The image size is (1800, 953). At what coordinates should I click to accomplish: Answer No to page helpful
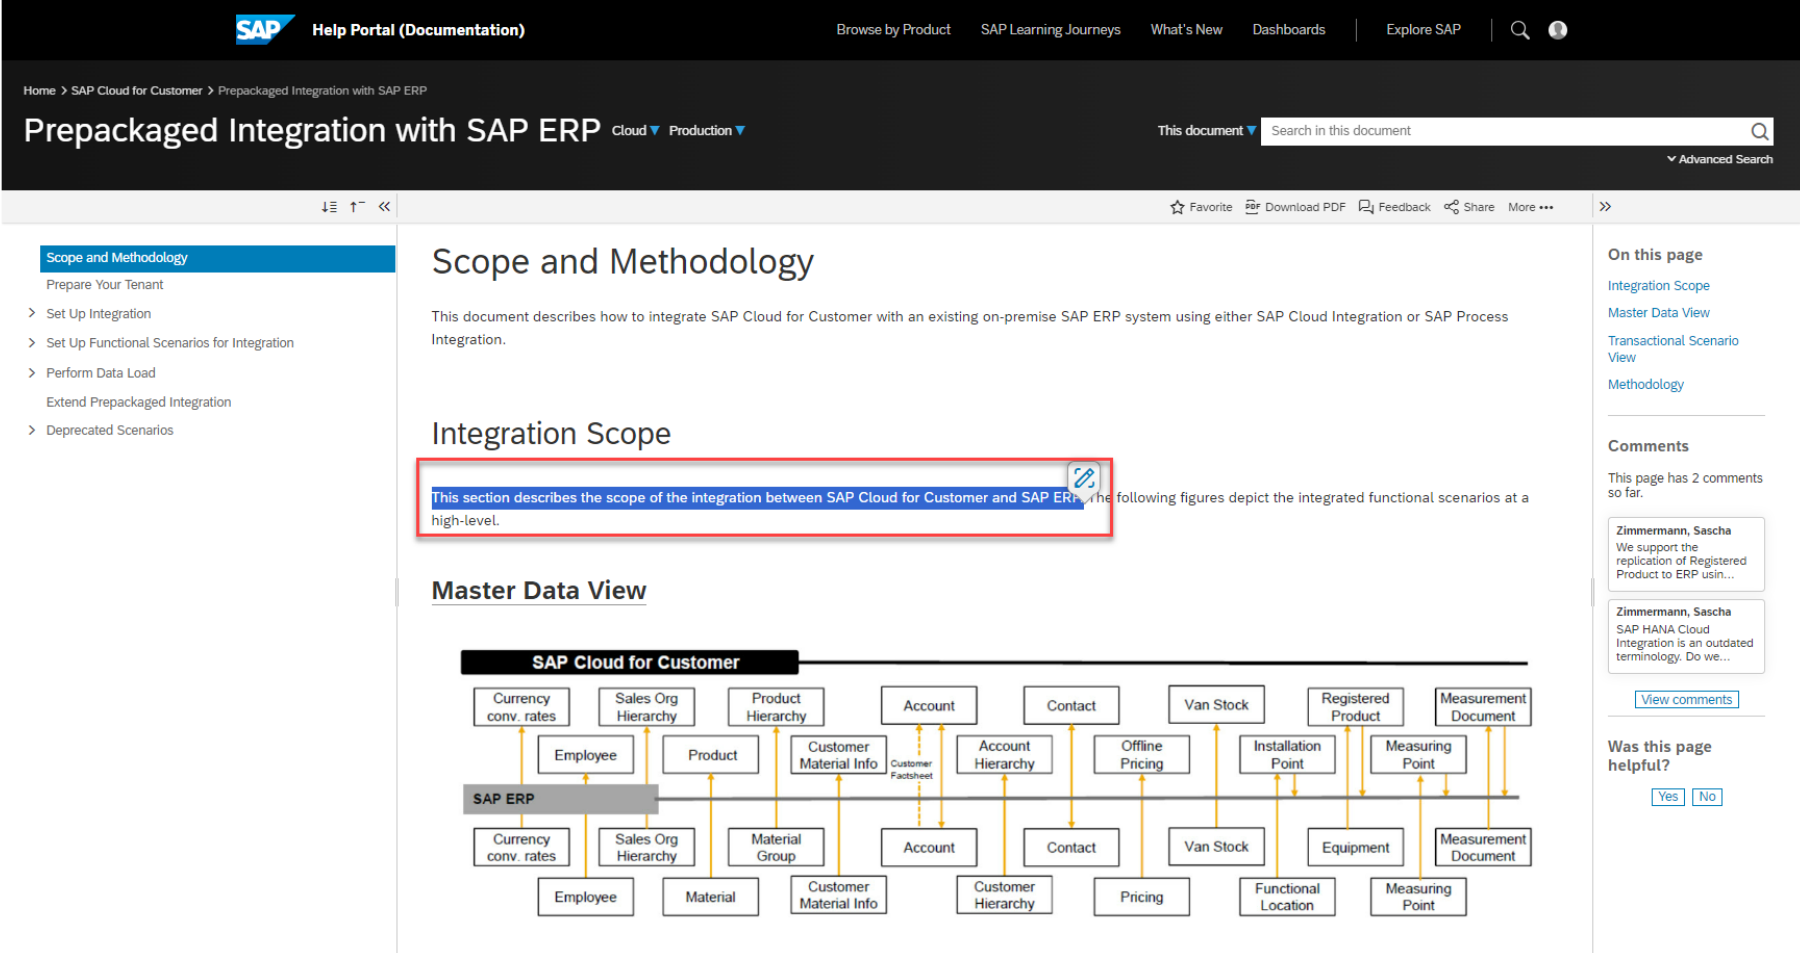coord(1707,797)
